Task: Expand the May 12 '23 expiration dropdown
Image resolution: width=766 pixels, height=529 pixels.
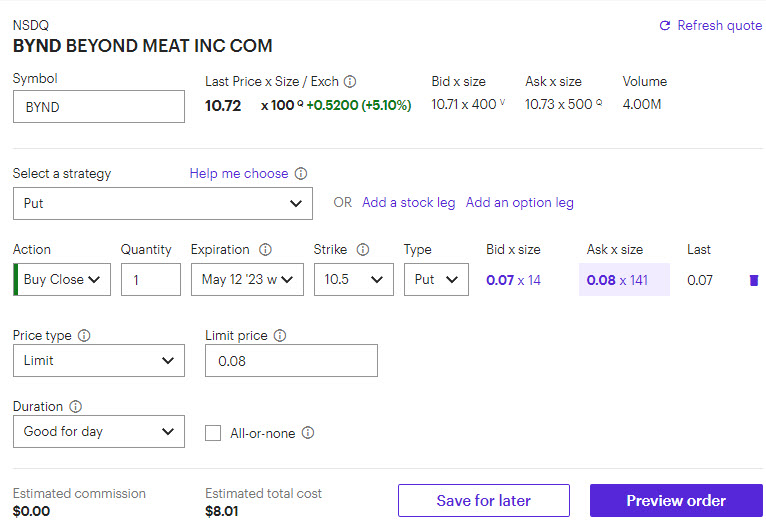Action: click(x=247, y=280)
